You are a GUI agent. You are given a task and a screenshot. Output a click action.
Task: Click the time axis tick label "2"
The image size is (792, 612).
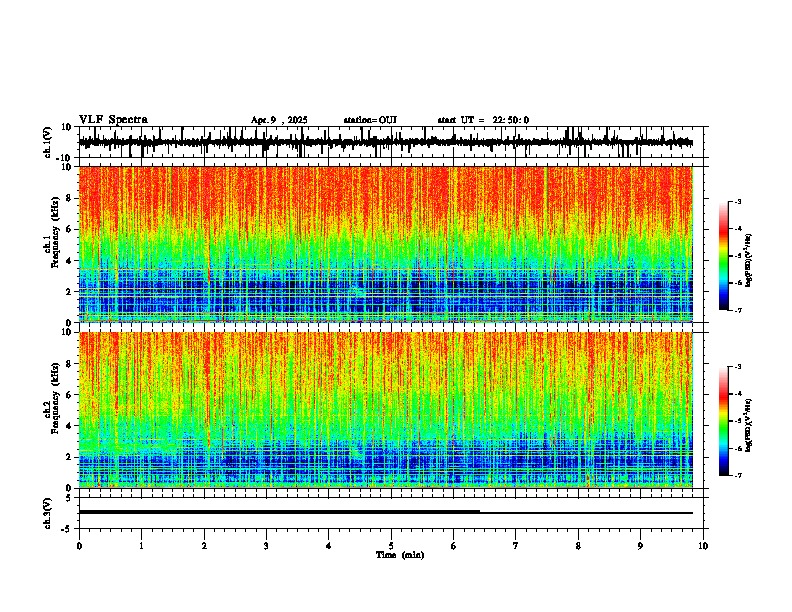pos(204,546)
